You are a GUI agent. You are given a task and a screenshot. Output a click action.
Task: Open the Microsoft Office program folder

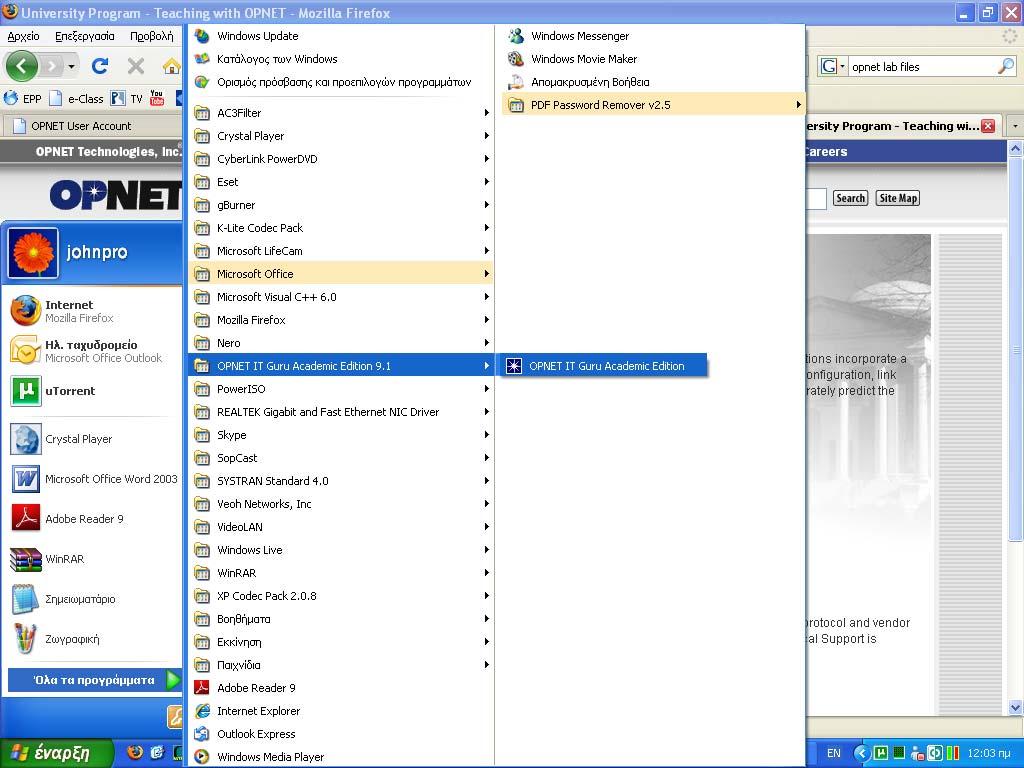pos(341,274)
